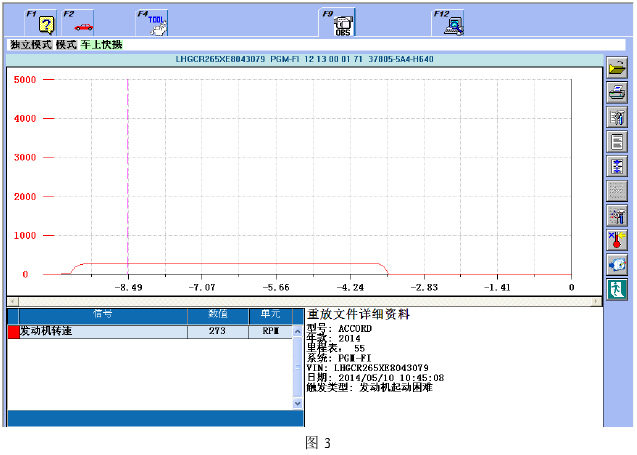
Task: Select the 独立模式 mode label
Action: (31, 45)
